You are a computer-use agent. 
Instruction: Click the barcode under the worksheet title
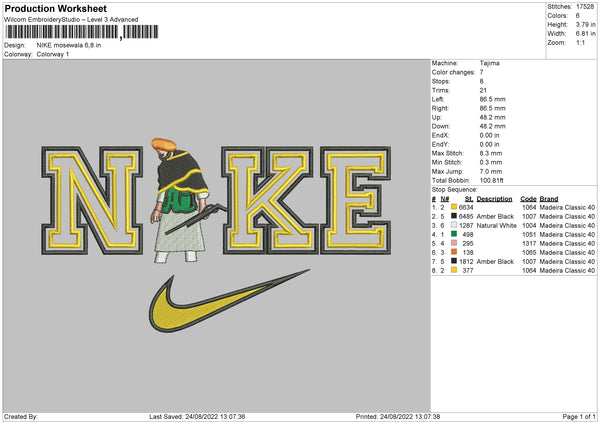tap(82, 32)
